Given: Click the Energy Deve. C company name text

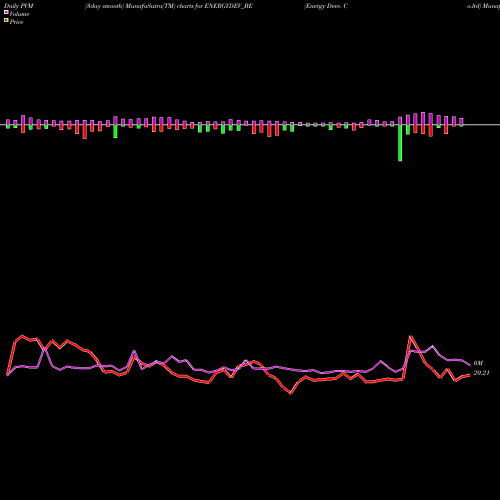Looking at the screenshot, I should [326, 6].
